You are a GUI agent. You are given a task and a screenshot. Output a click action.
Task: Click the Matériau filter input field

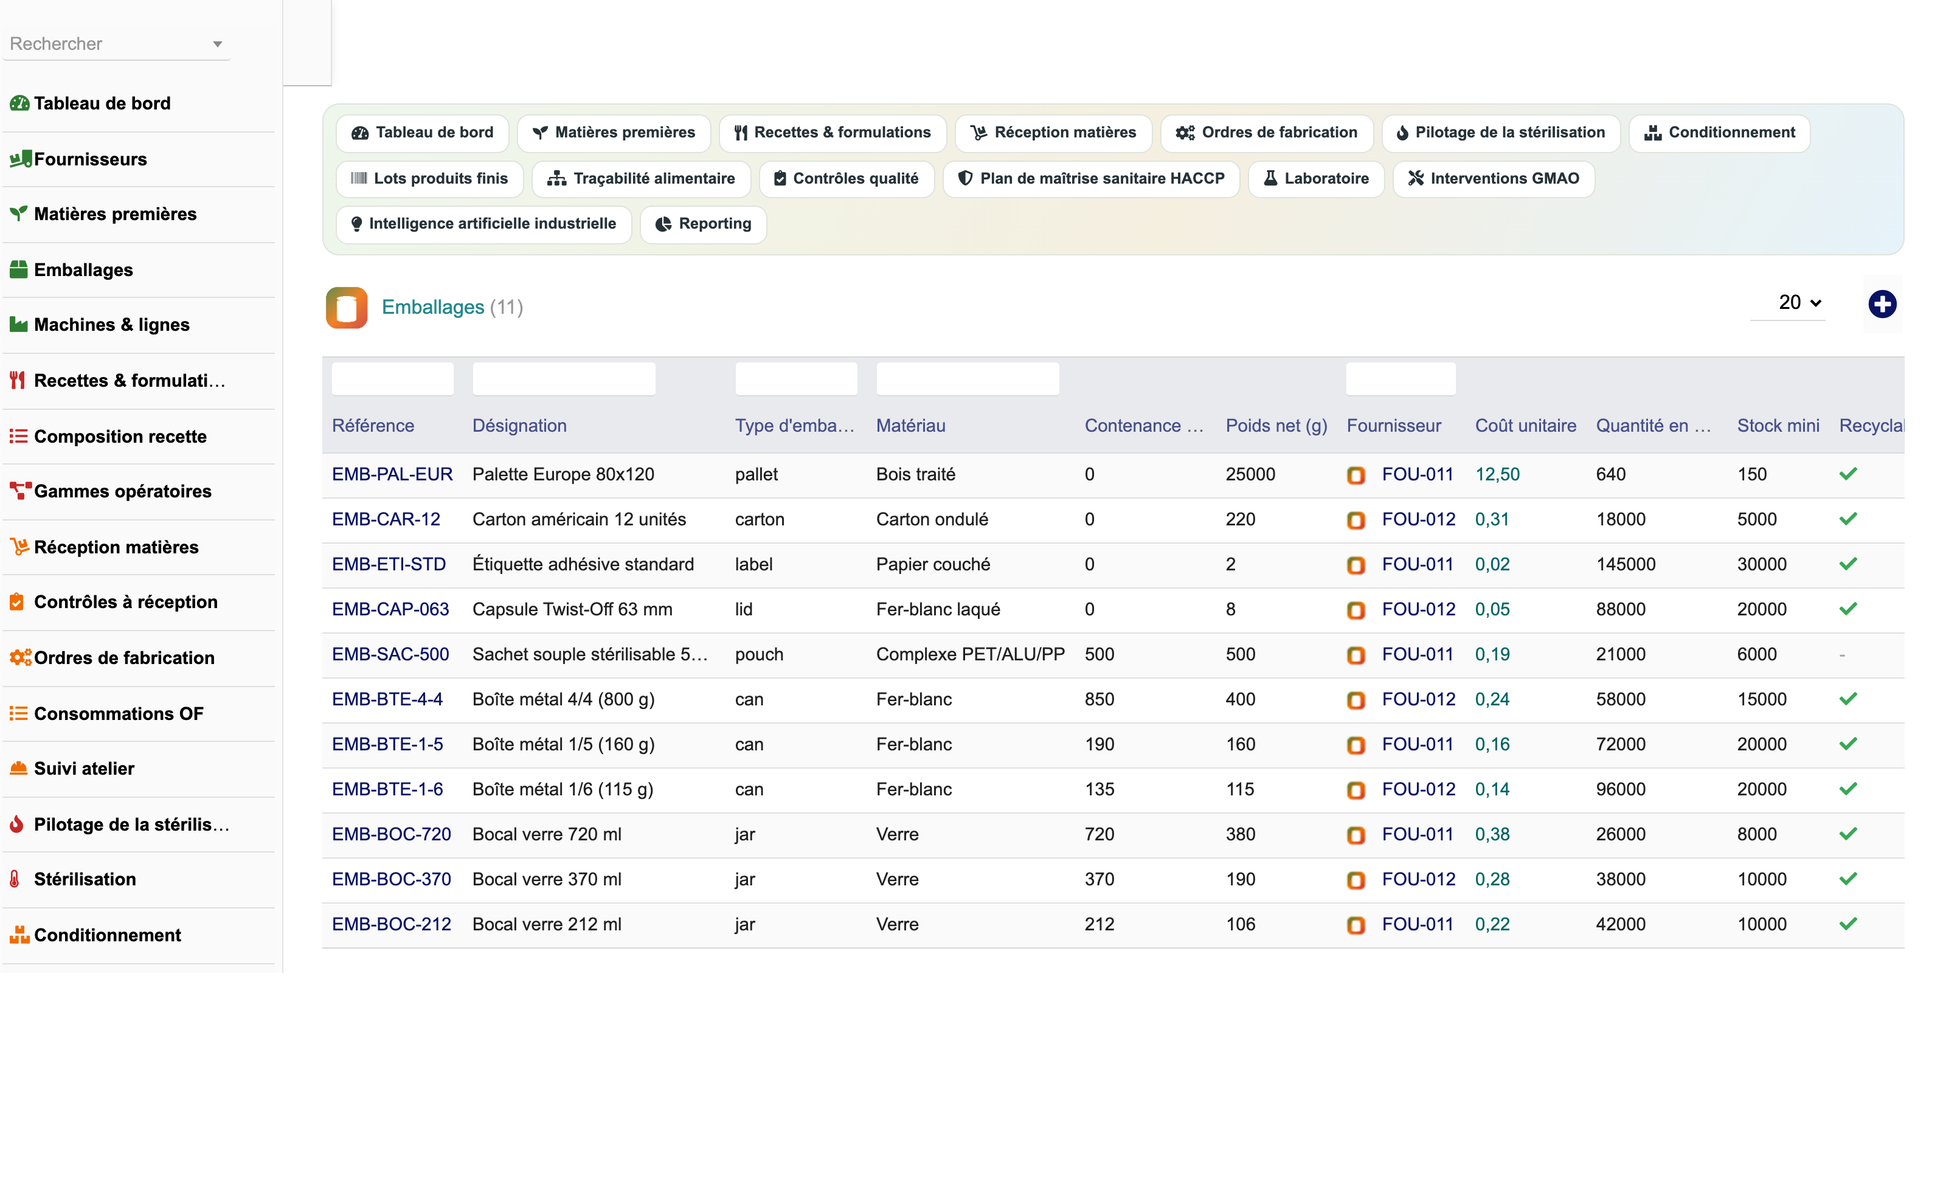pos(967,379)
